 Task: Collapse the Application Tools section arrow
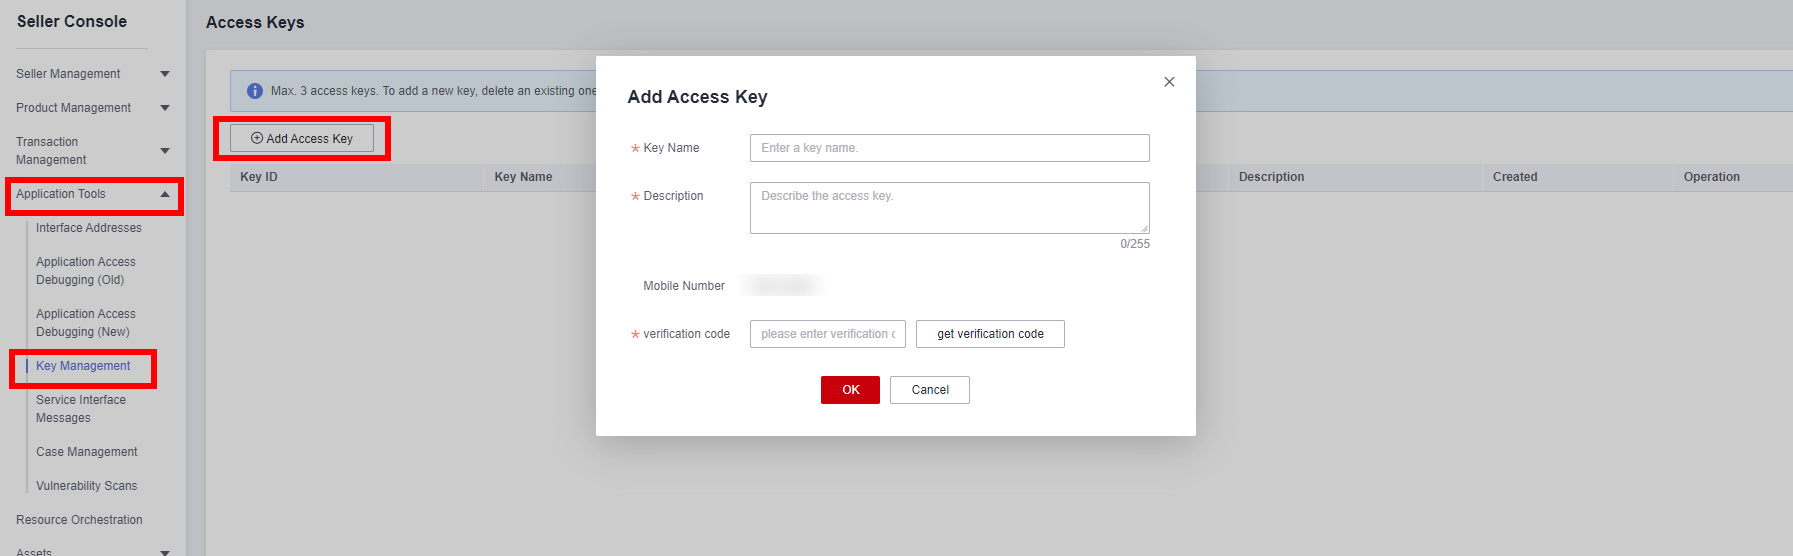pyautogui.click(x=165, y=194)
